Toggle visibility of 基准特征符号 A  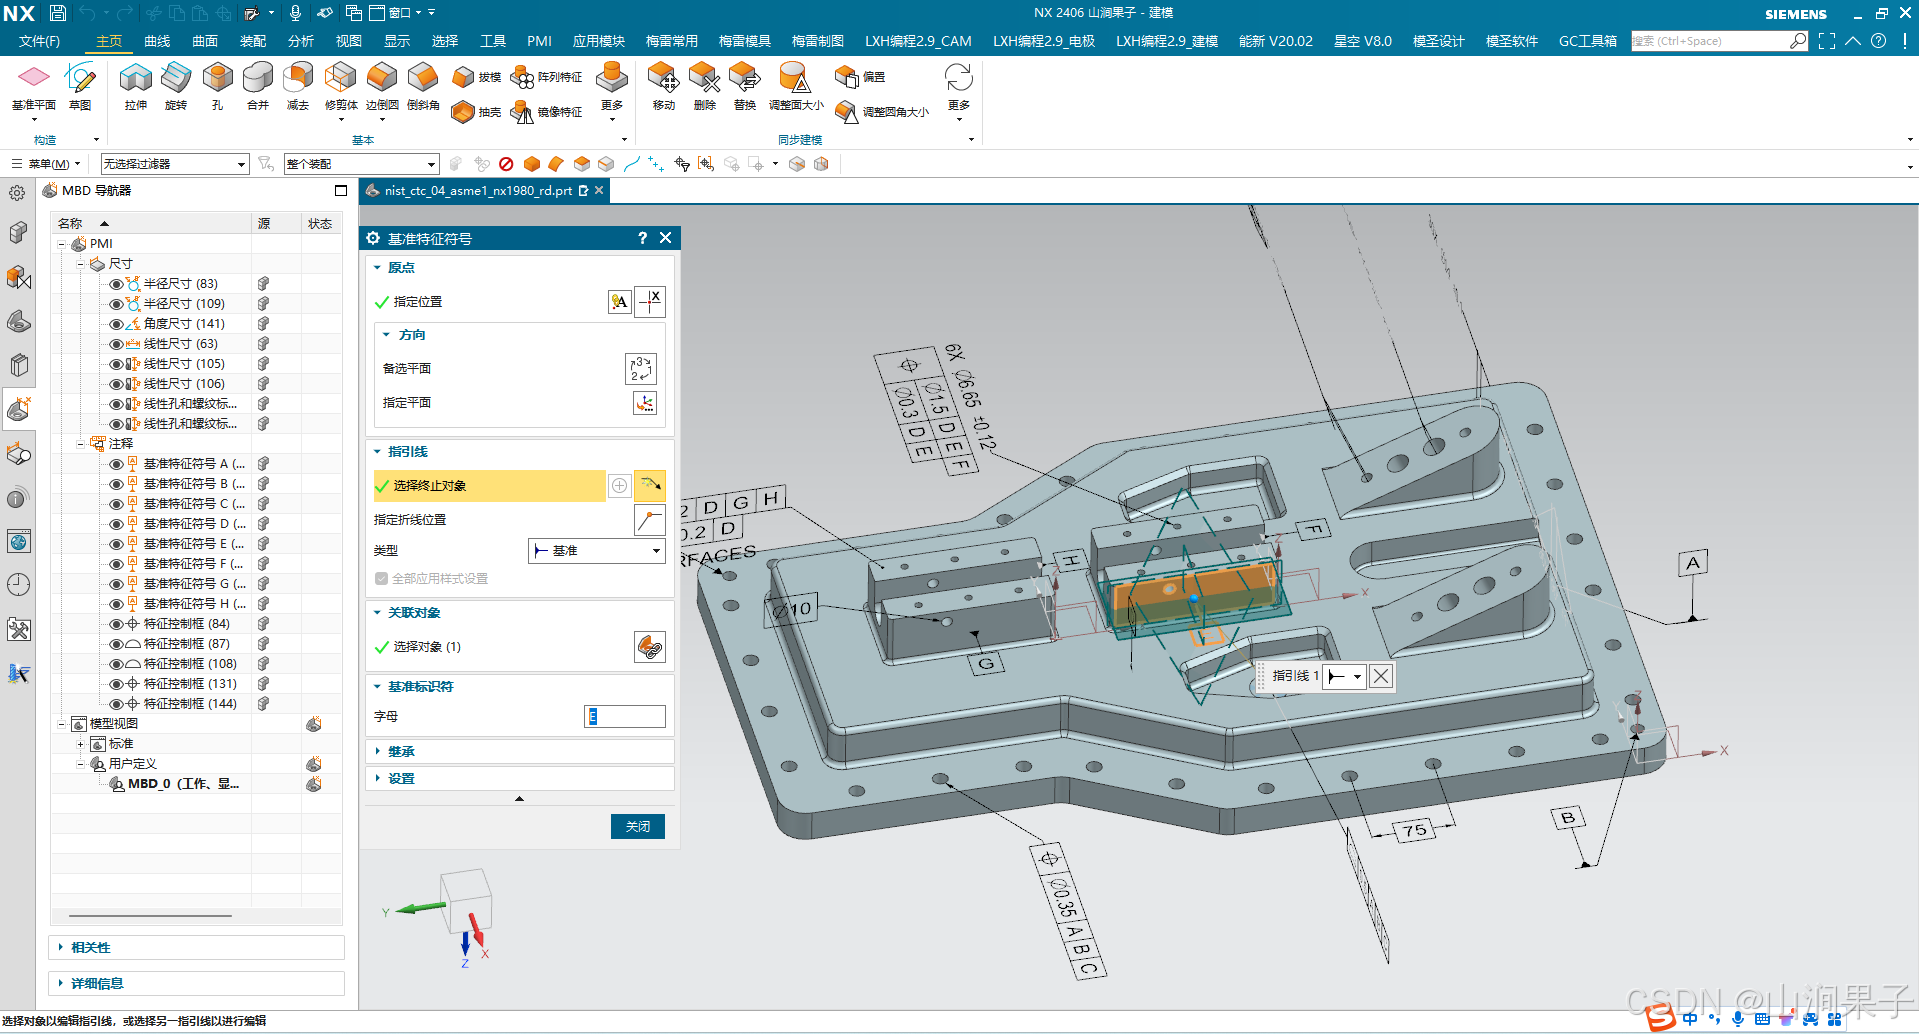coord(116,464)
